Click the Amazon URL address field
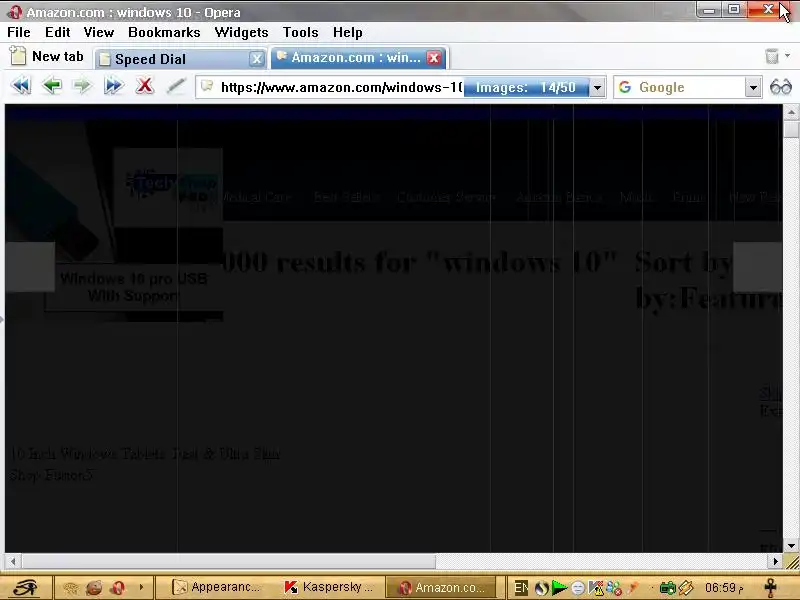 (x=341, y=88)
